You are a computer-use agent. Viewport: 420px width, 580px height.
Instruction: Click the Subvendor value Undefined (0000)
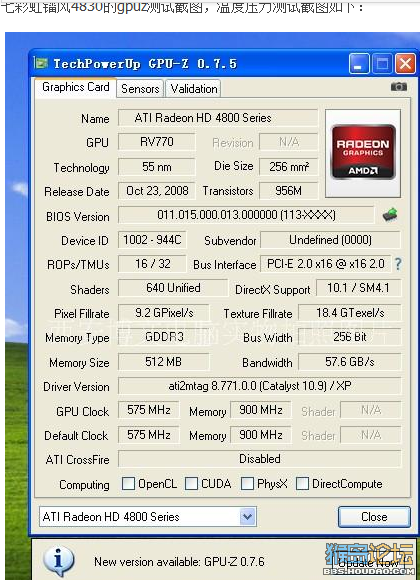(330, 240)
